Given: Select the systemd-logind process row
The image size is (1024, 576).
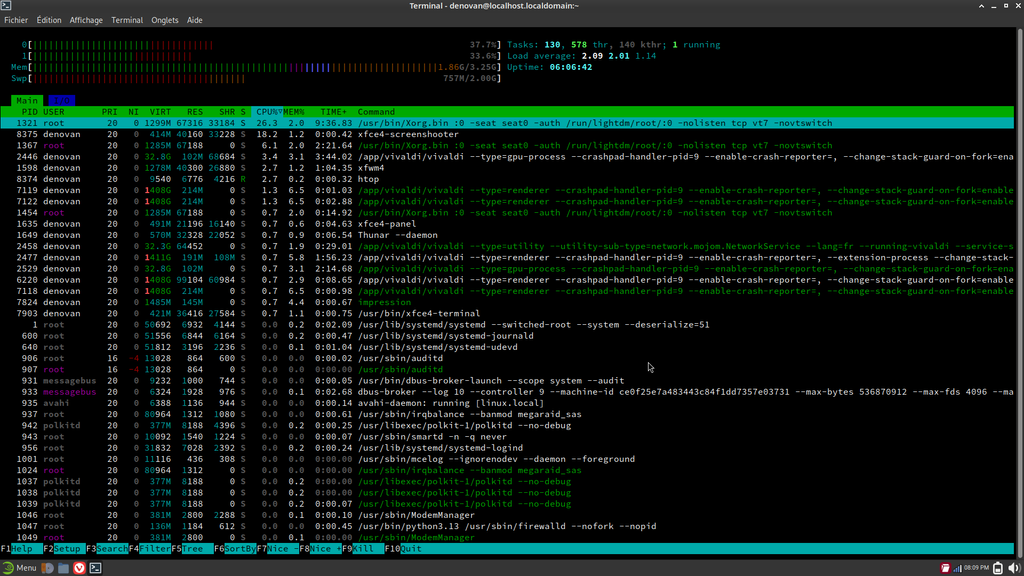Looking at the screenshot, I should 507,448.
